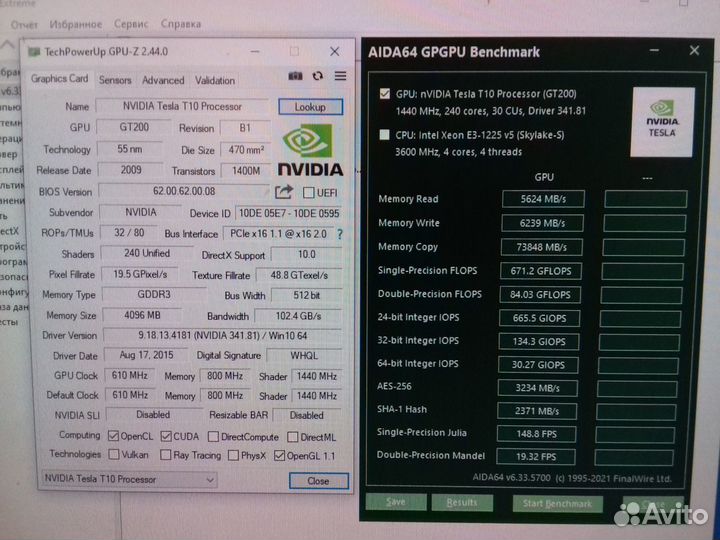Click the Start Benchmark button
Viewport: 720px width, 540px height.
click(557, 504)
